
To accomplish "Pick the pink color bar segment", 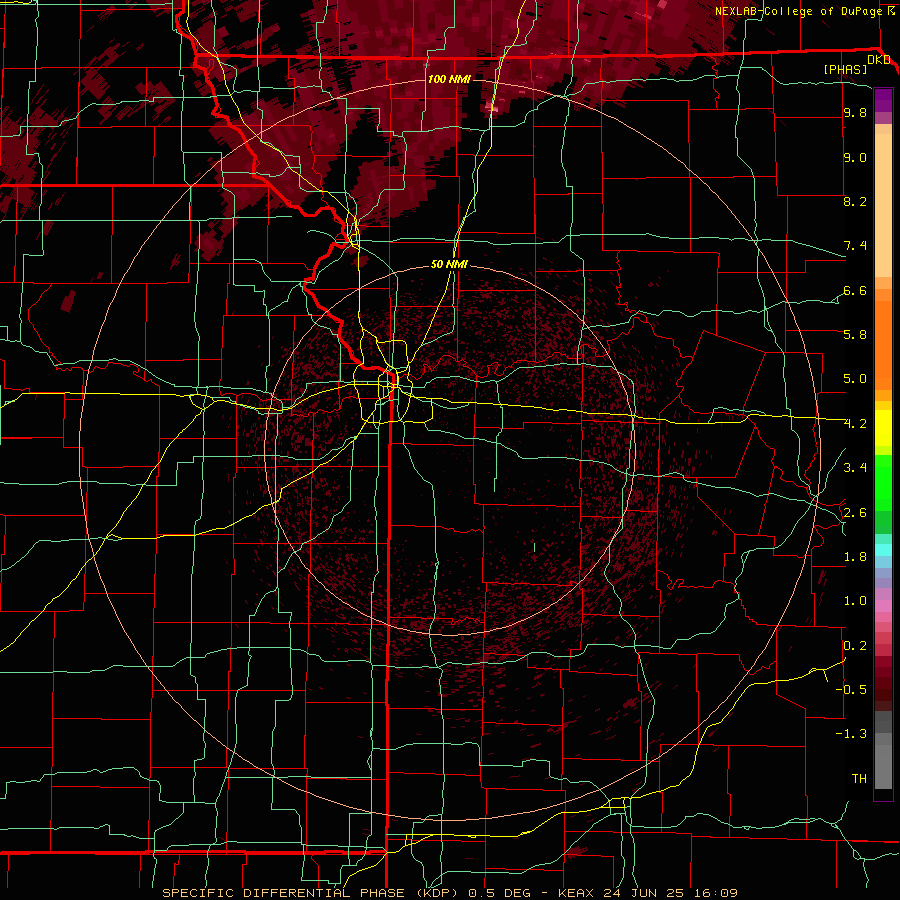I will point(883,606).
